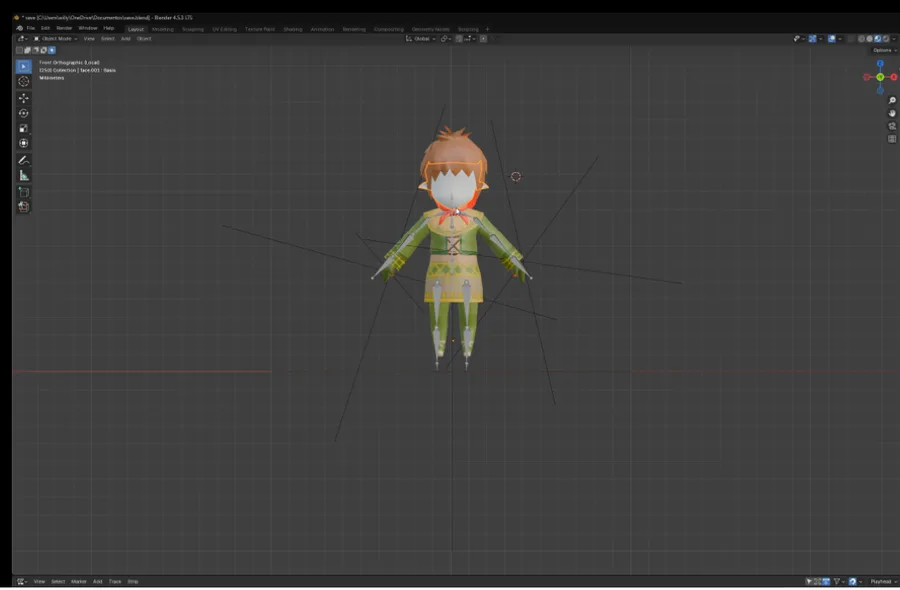The height and width of the screenshot is (590, 900).
Task: Switch to rendered viewport shading
Action: (886, 38)
